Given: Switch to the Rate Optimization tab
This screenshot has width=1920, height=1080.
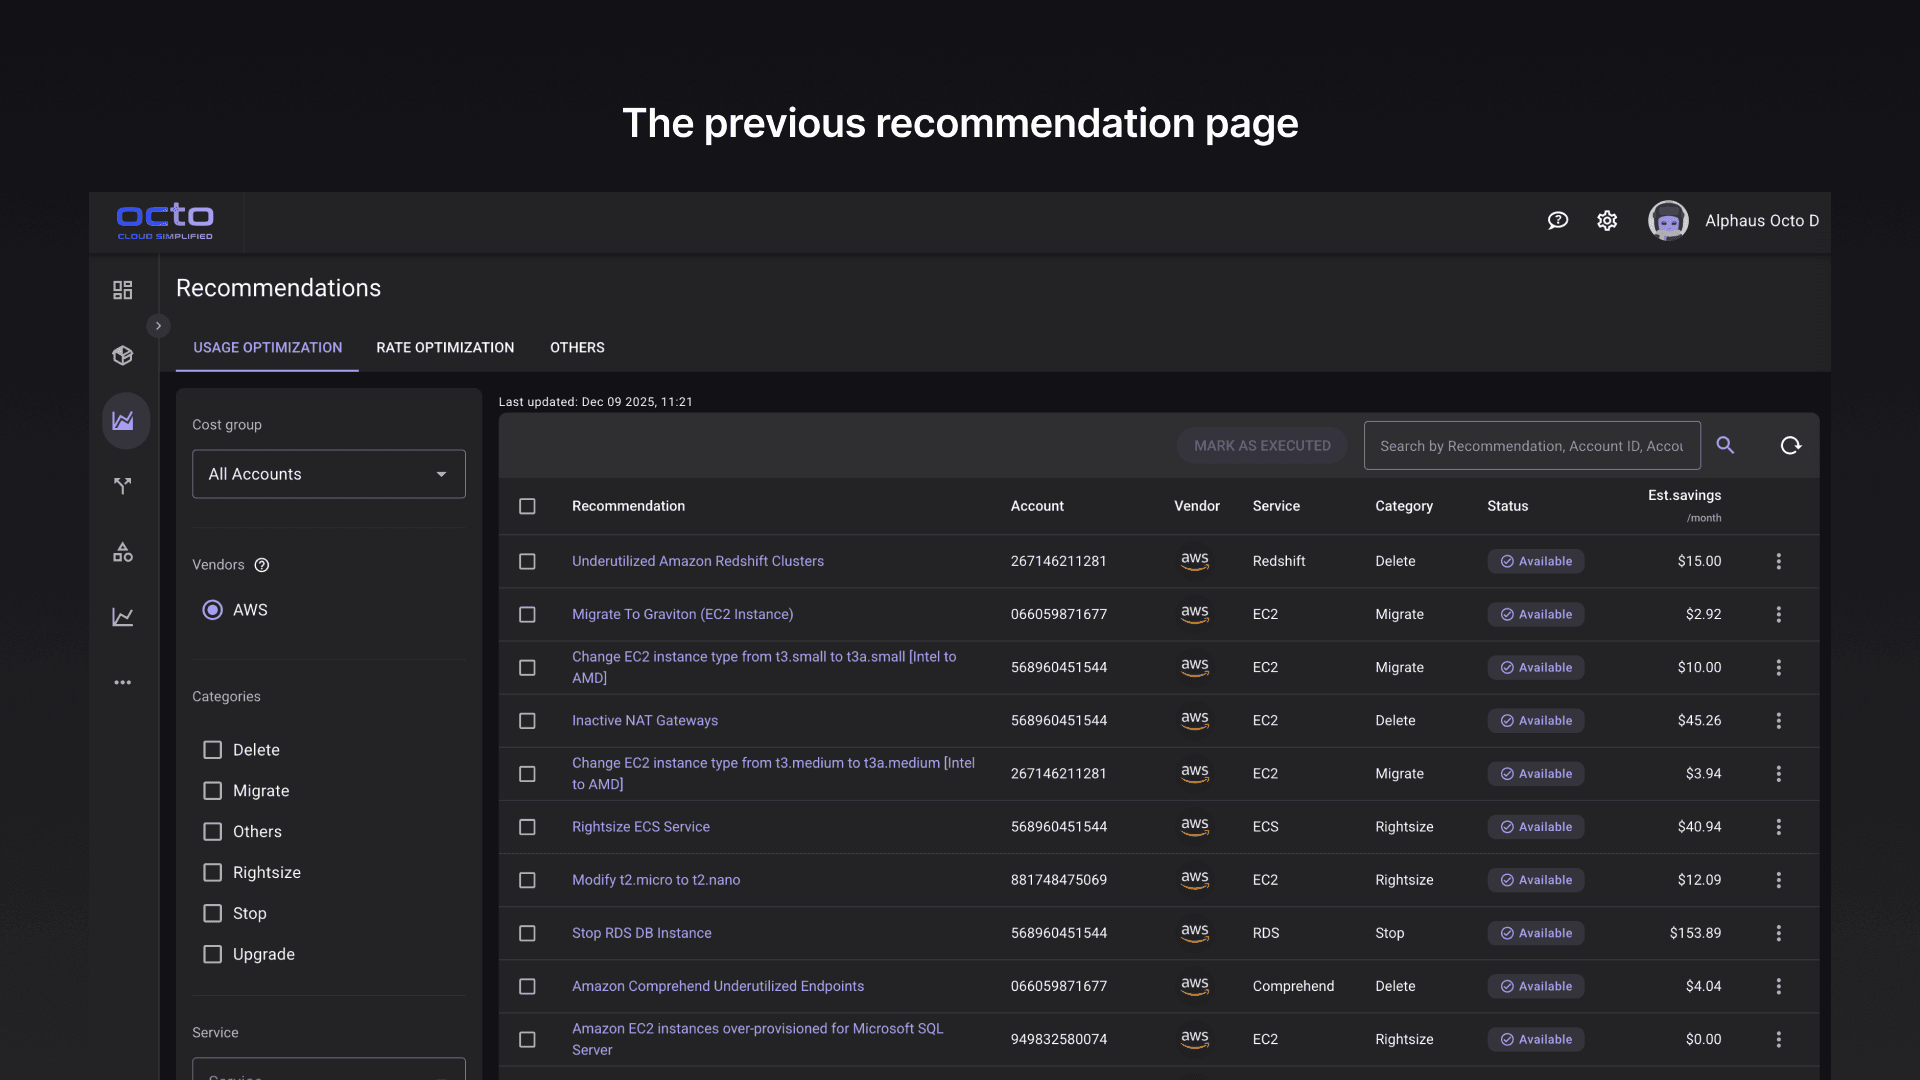Looking at the screenshot, I should (x=445, y=347).
